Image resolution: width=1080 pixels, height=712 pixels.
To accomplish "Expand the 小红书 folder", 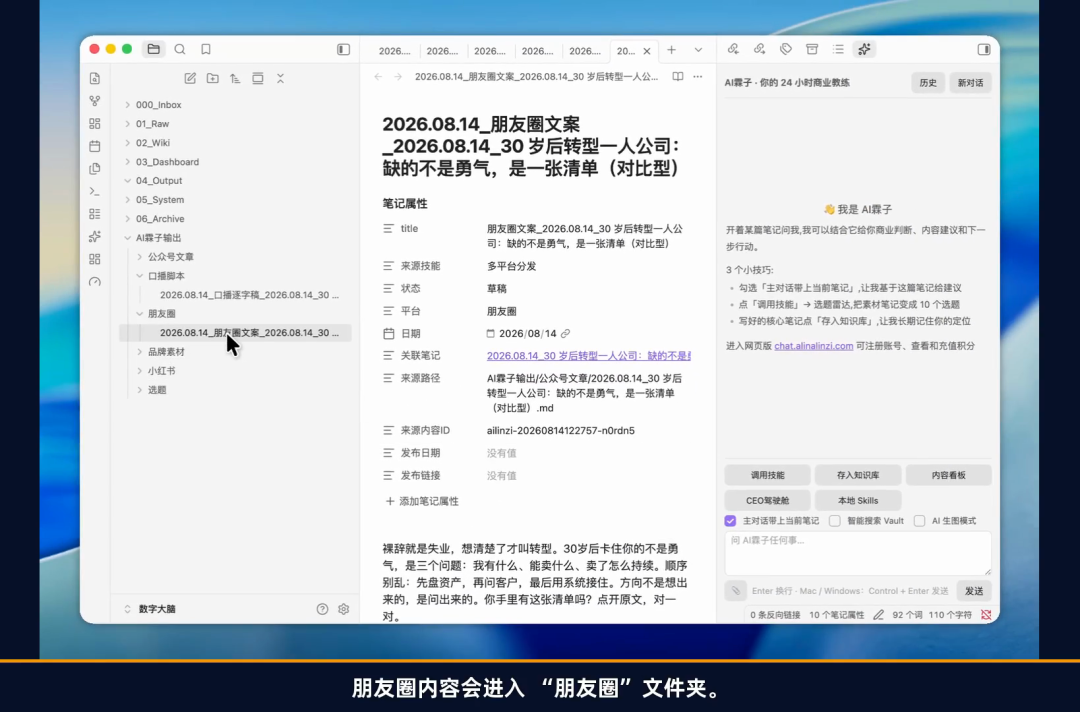I will point(162,370).
